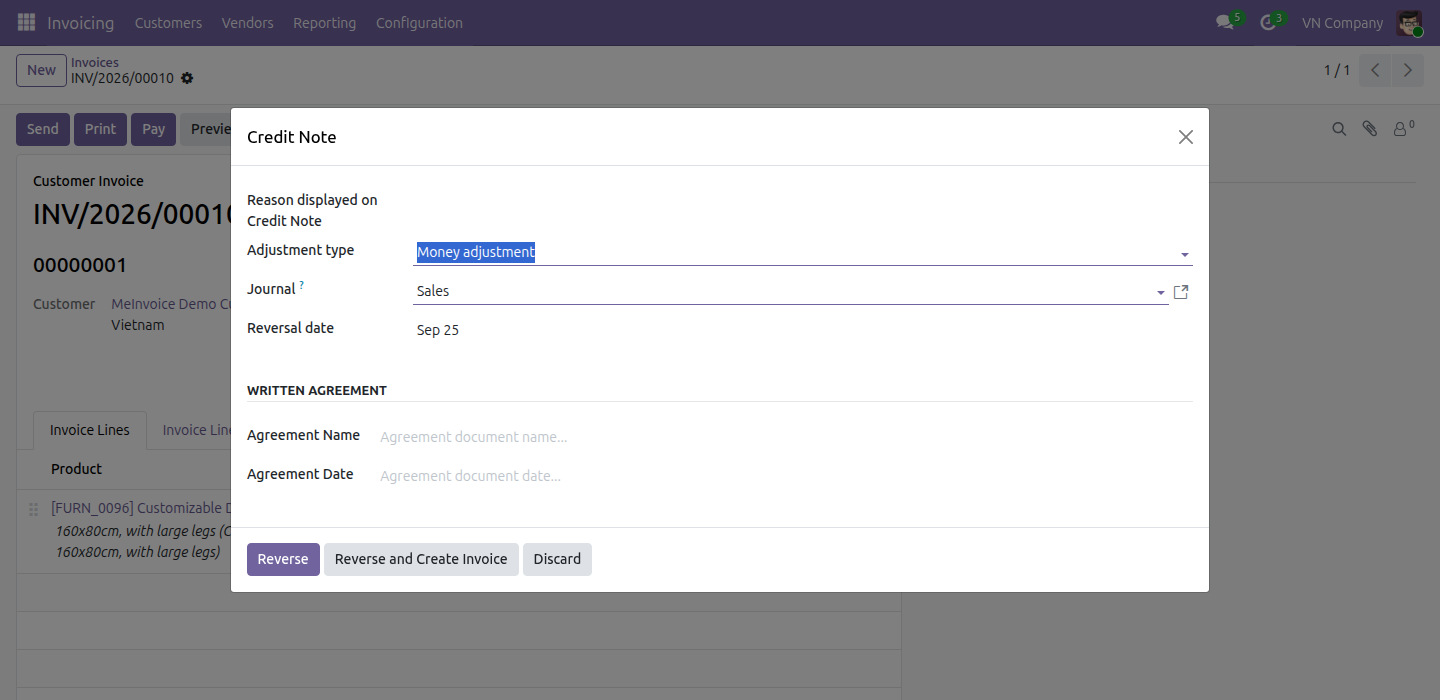Open the Customers menu
Image resolution: width=1440 pixels, height=700 pixels.
(168, 22)
